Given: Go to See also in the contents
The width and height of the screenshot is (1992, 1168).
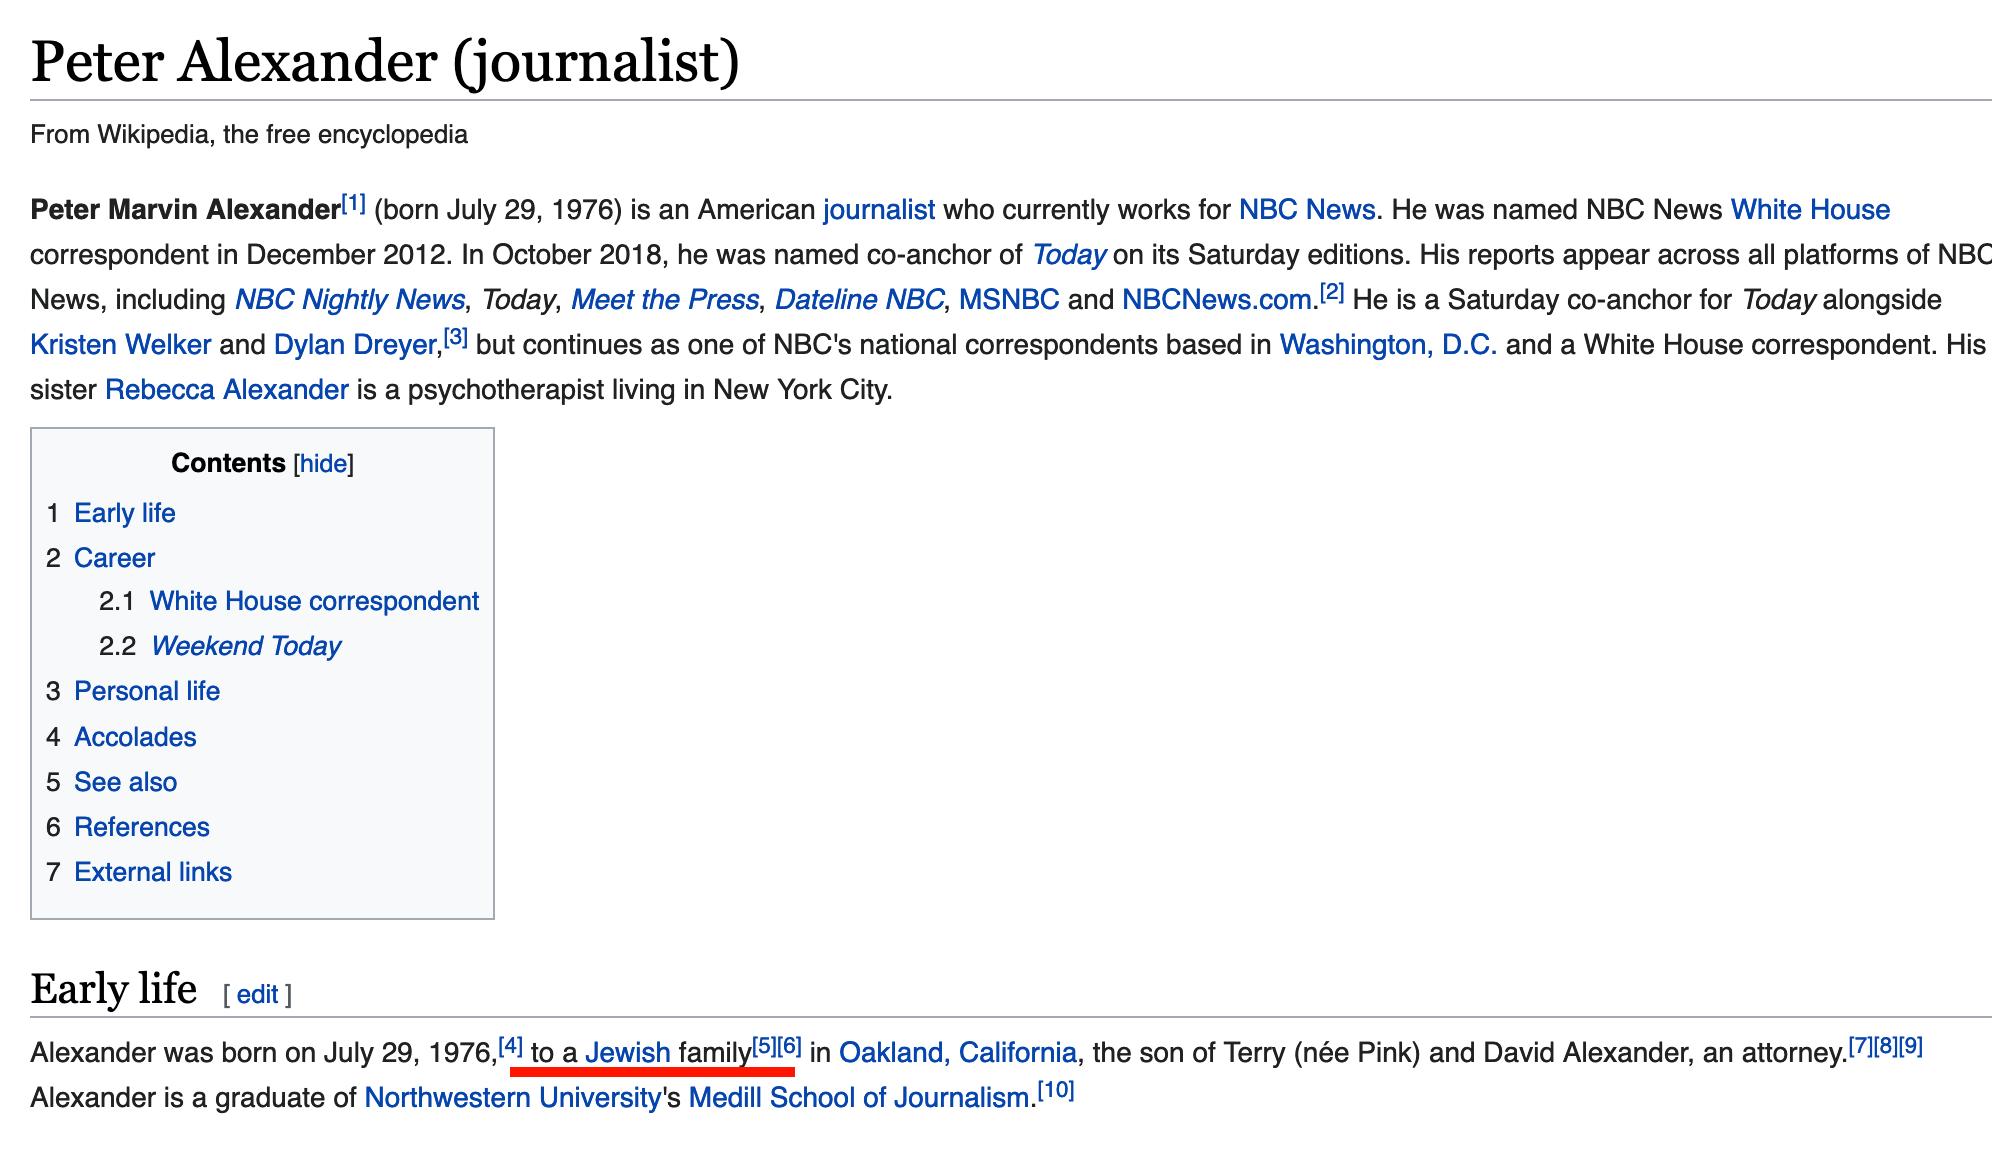Looking at the screenshot, I should pos(126,782).
